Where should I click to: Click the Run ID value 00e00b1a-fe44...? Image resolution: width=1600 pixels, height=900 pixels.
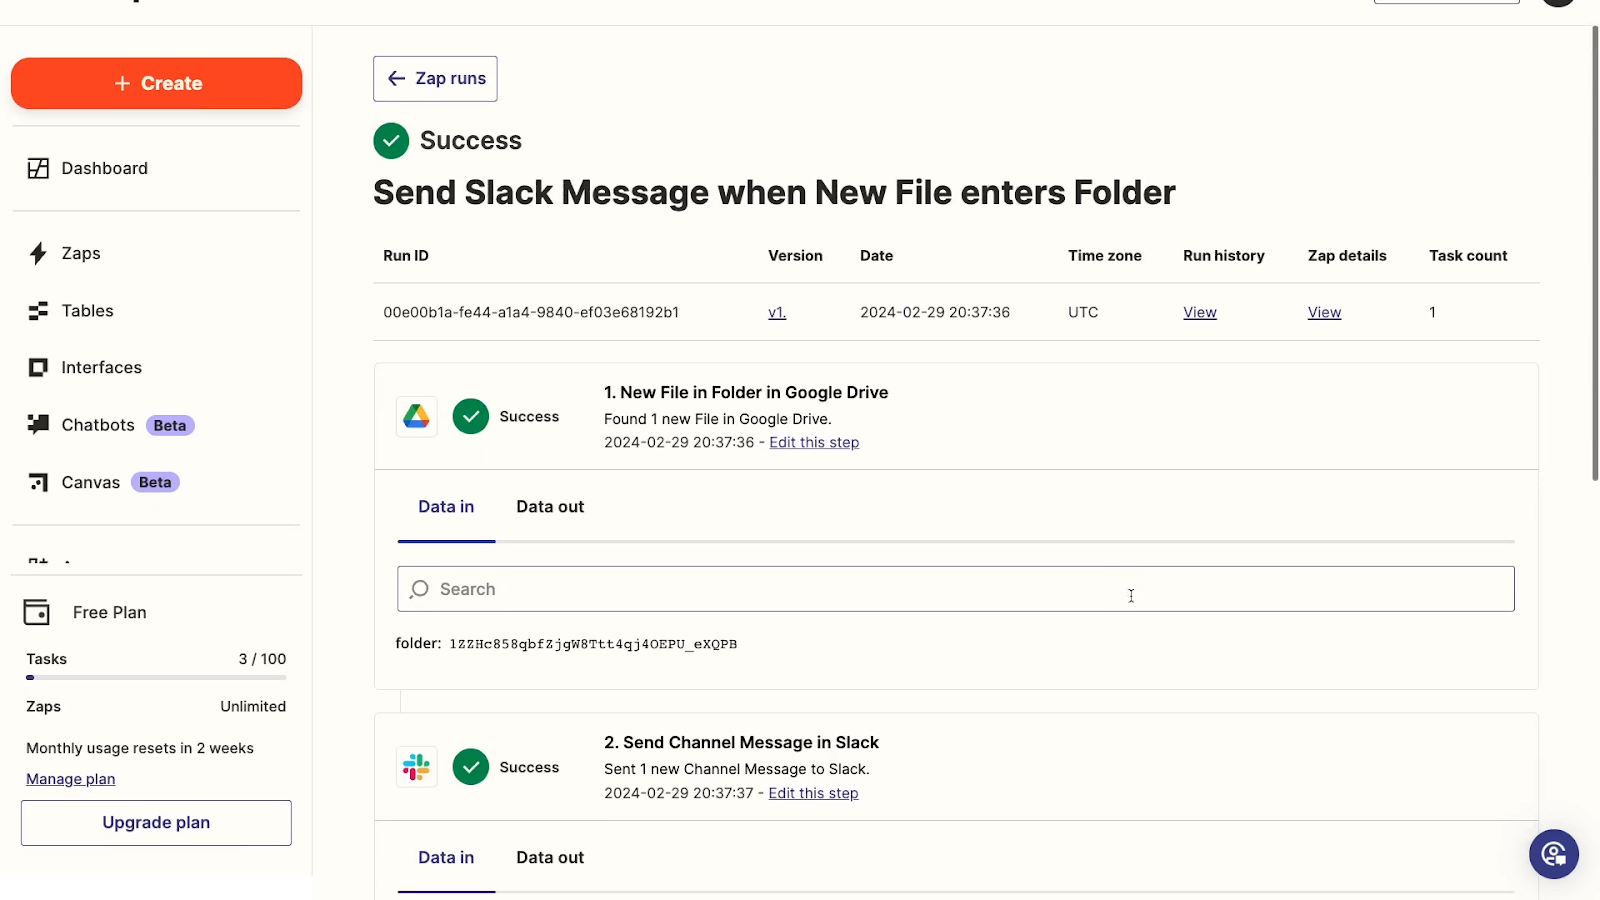531,312
